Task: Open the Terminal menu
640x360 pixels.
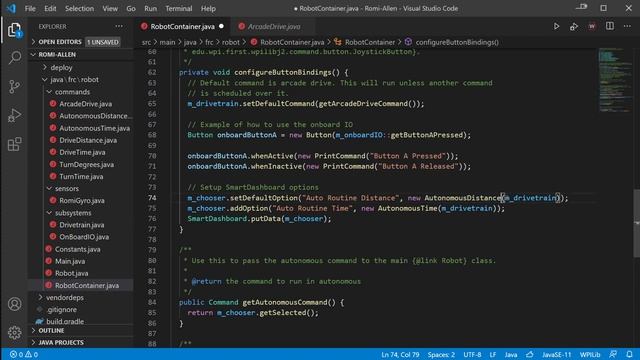Action: (x=179, y=8)
